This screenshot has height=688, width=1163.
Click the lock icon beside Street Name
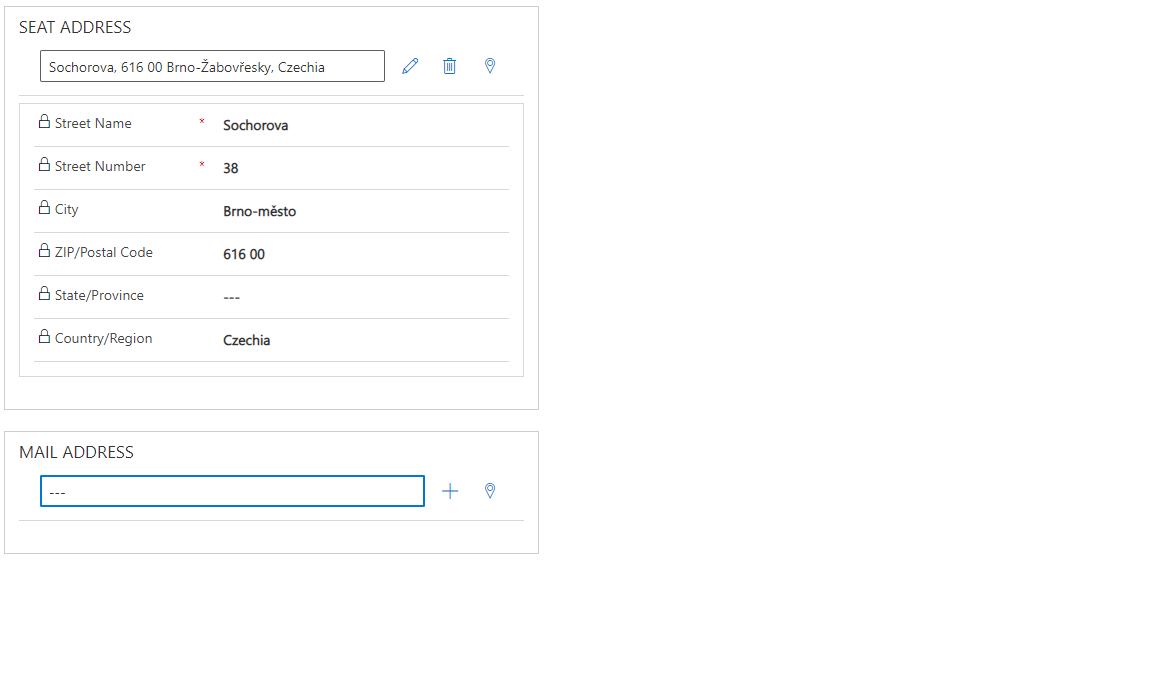tap(44, 120)
